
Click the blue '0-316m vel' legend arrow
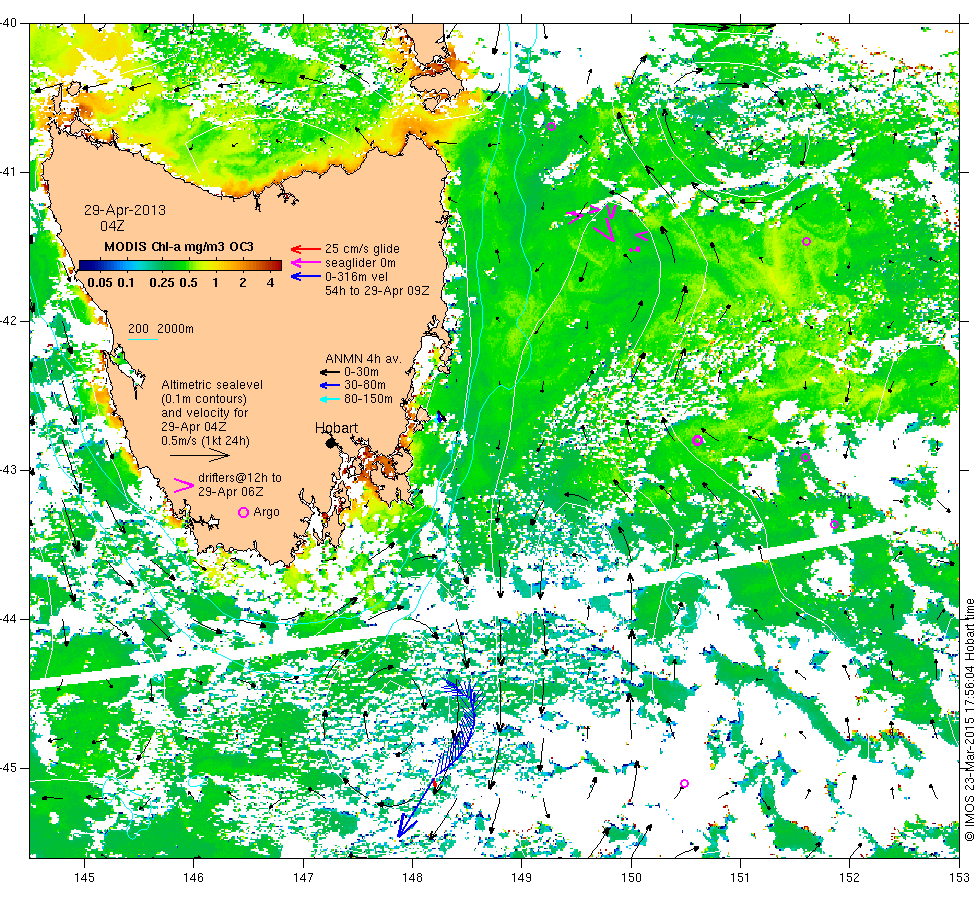tap(306, 276)
